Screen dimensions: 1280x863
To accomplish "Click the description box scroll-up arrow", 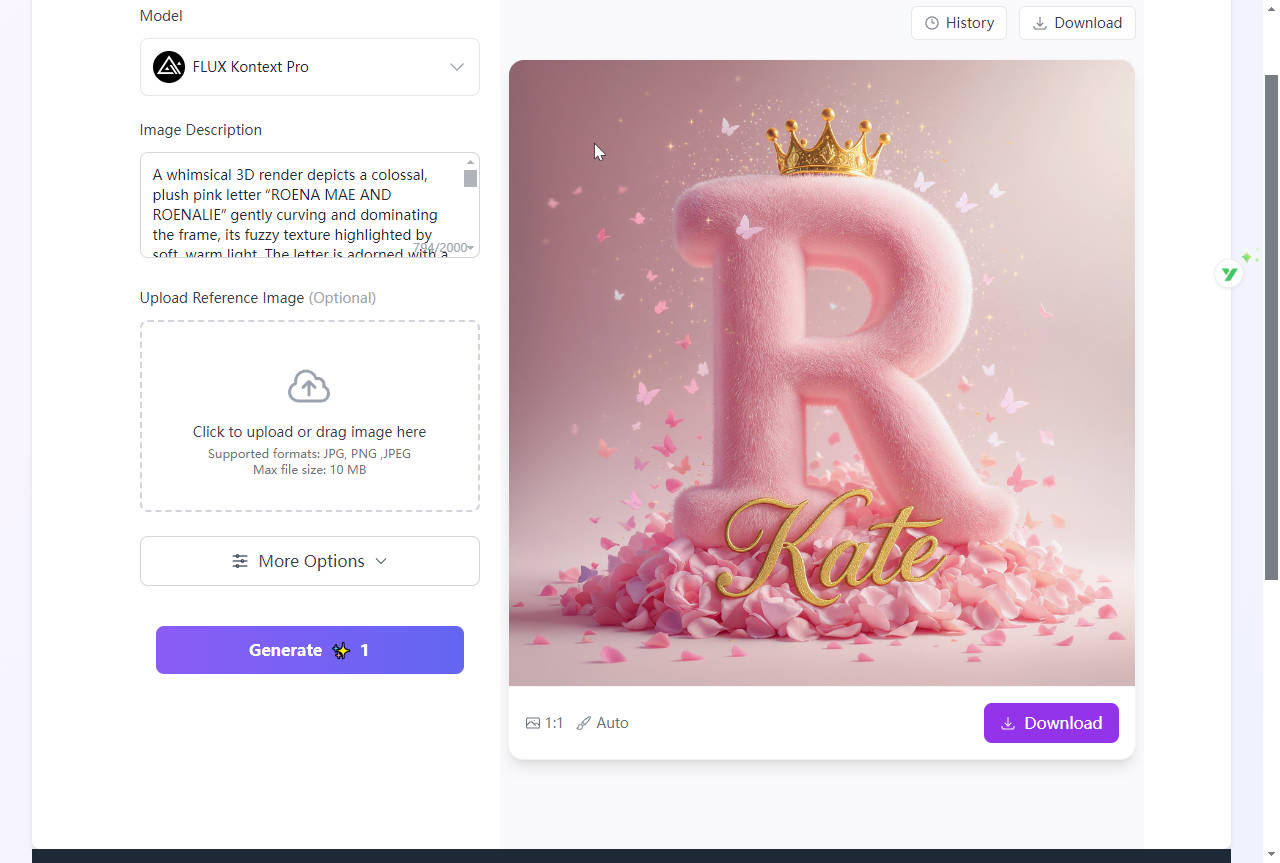I will (470, 162).
